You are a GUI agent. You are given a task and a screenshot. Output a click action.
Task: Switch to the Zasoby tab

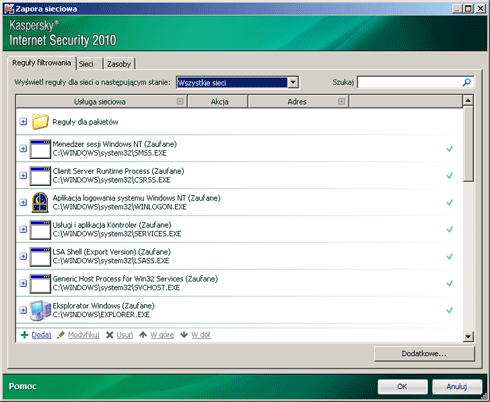[x=119, y=64]
